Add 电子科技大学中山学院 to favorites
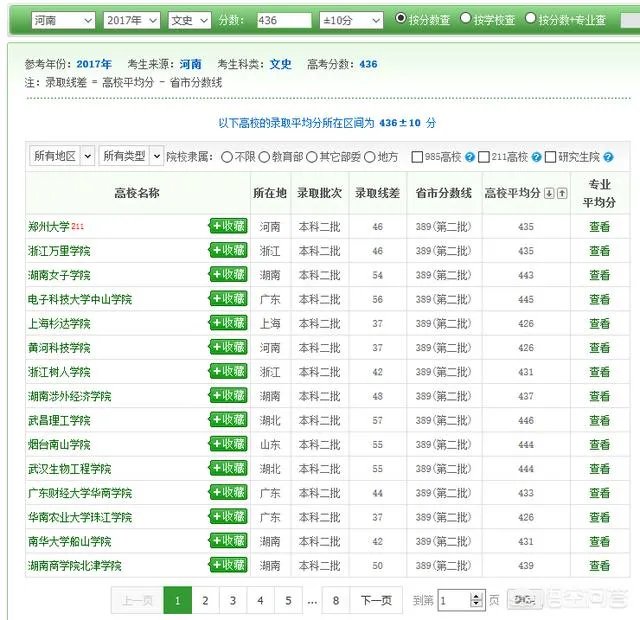 pos(228,298)
